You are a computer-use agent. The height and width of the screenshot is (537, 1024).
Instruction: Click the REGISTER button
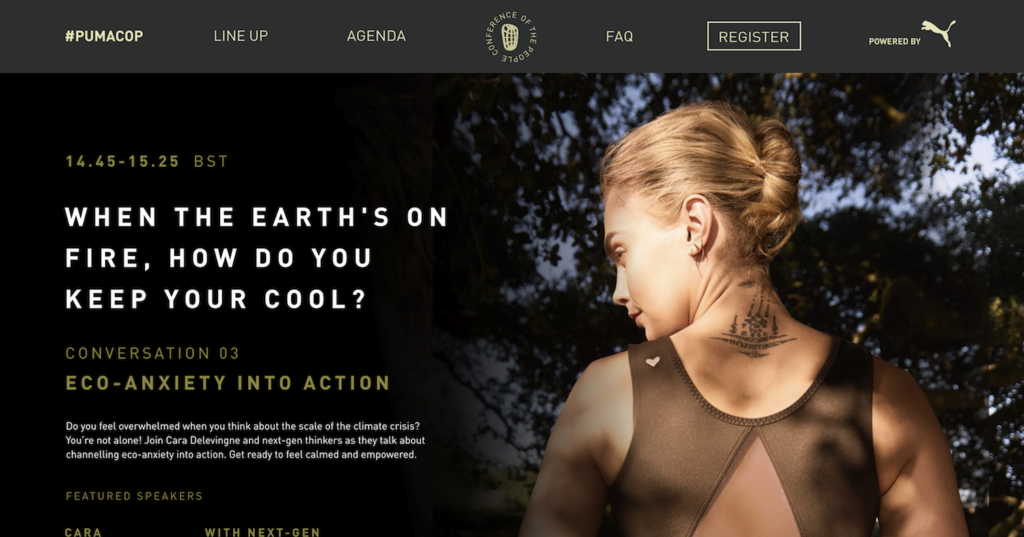click(x=754, y=37)
